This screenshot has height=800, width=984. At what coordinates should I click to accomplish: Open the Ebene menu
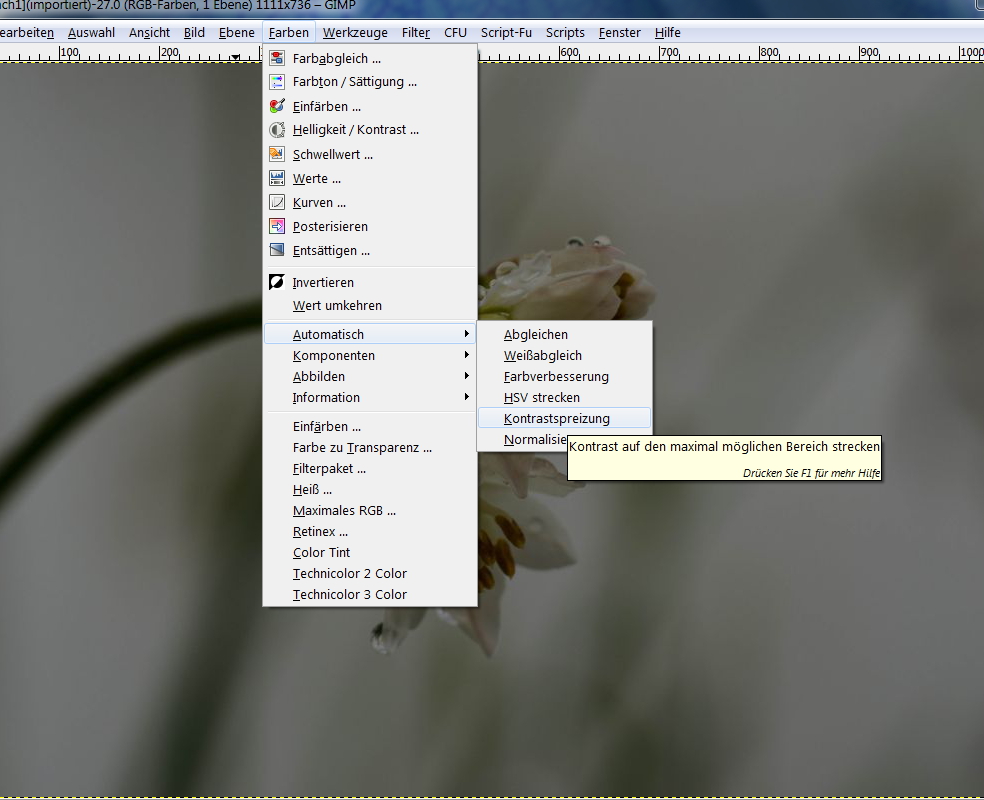[x=237, y=33]
